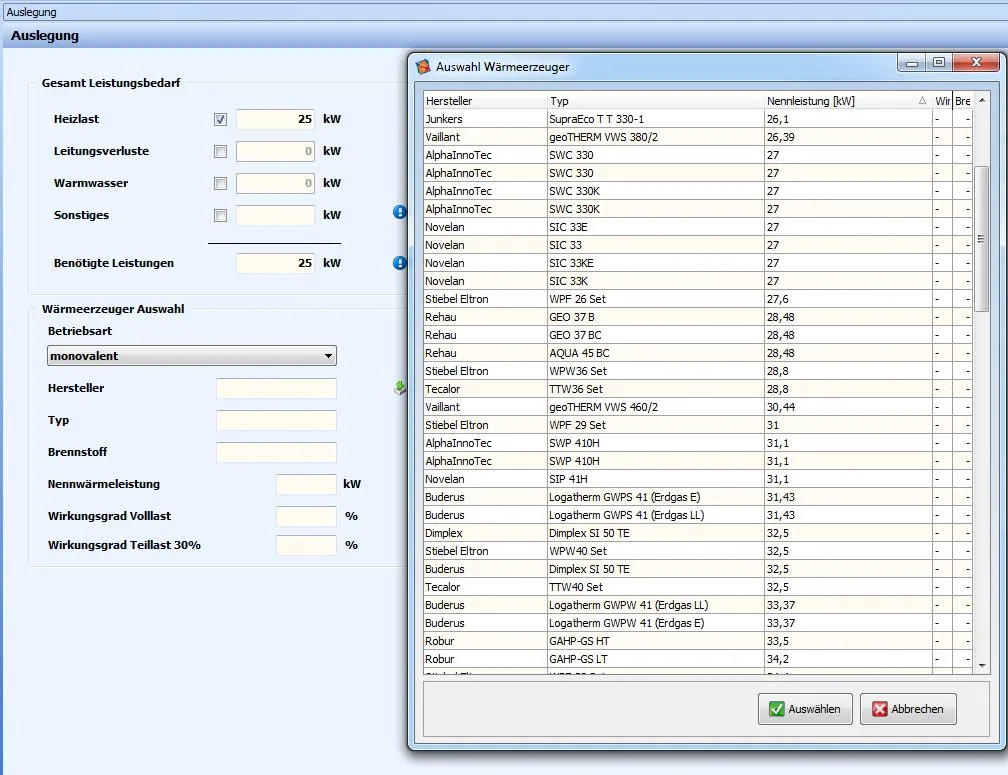The height and width of the screenshot is (775, 1008).
Task: Focus the Heizlast kW input field
Action: (275, 119)
